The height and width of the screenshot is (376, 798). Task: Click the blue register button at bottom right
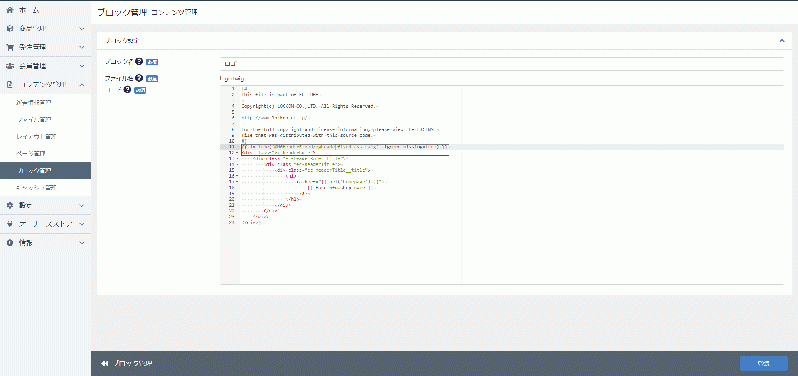pos(763,363)
